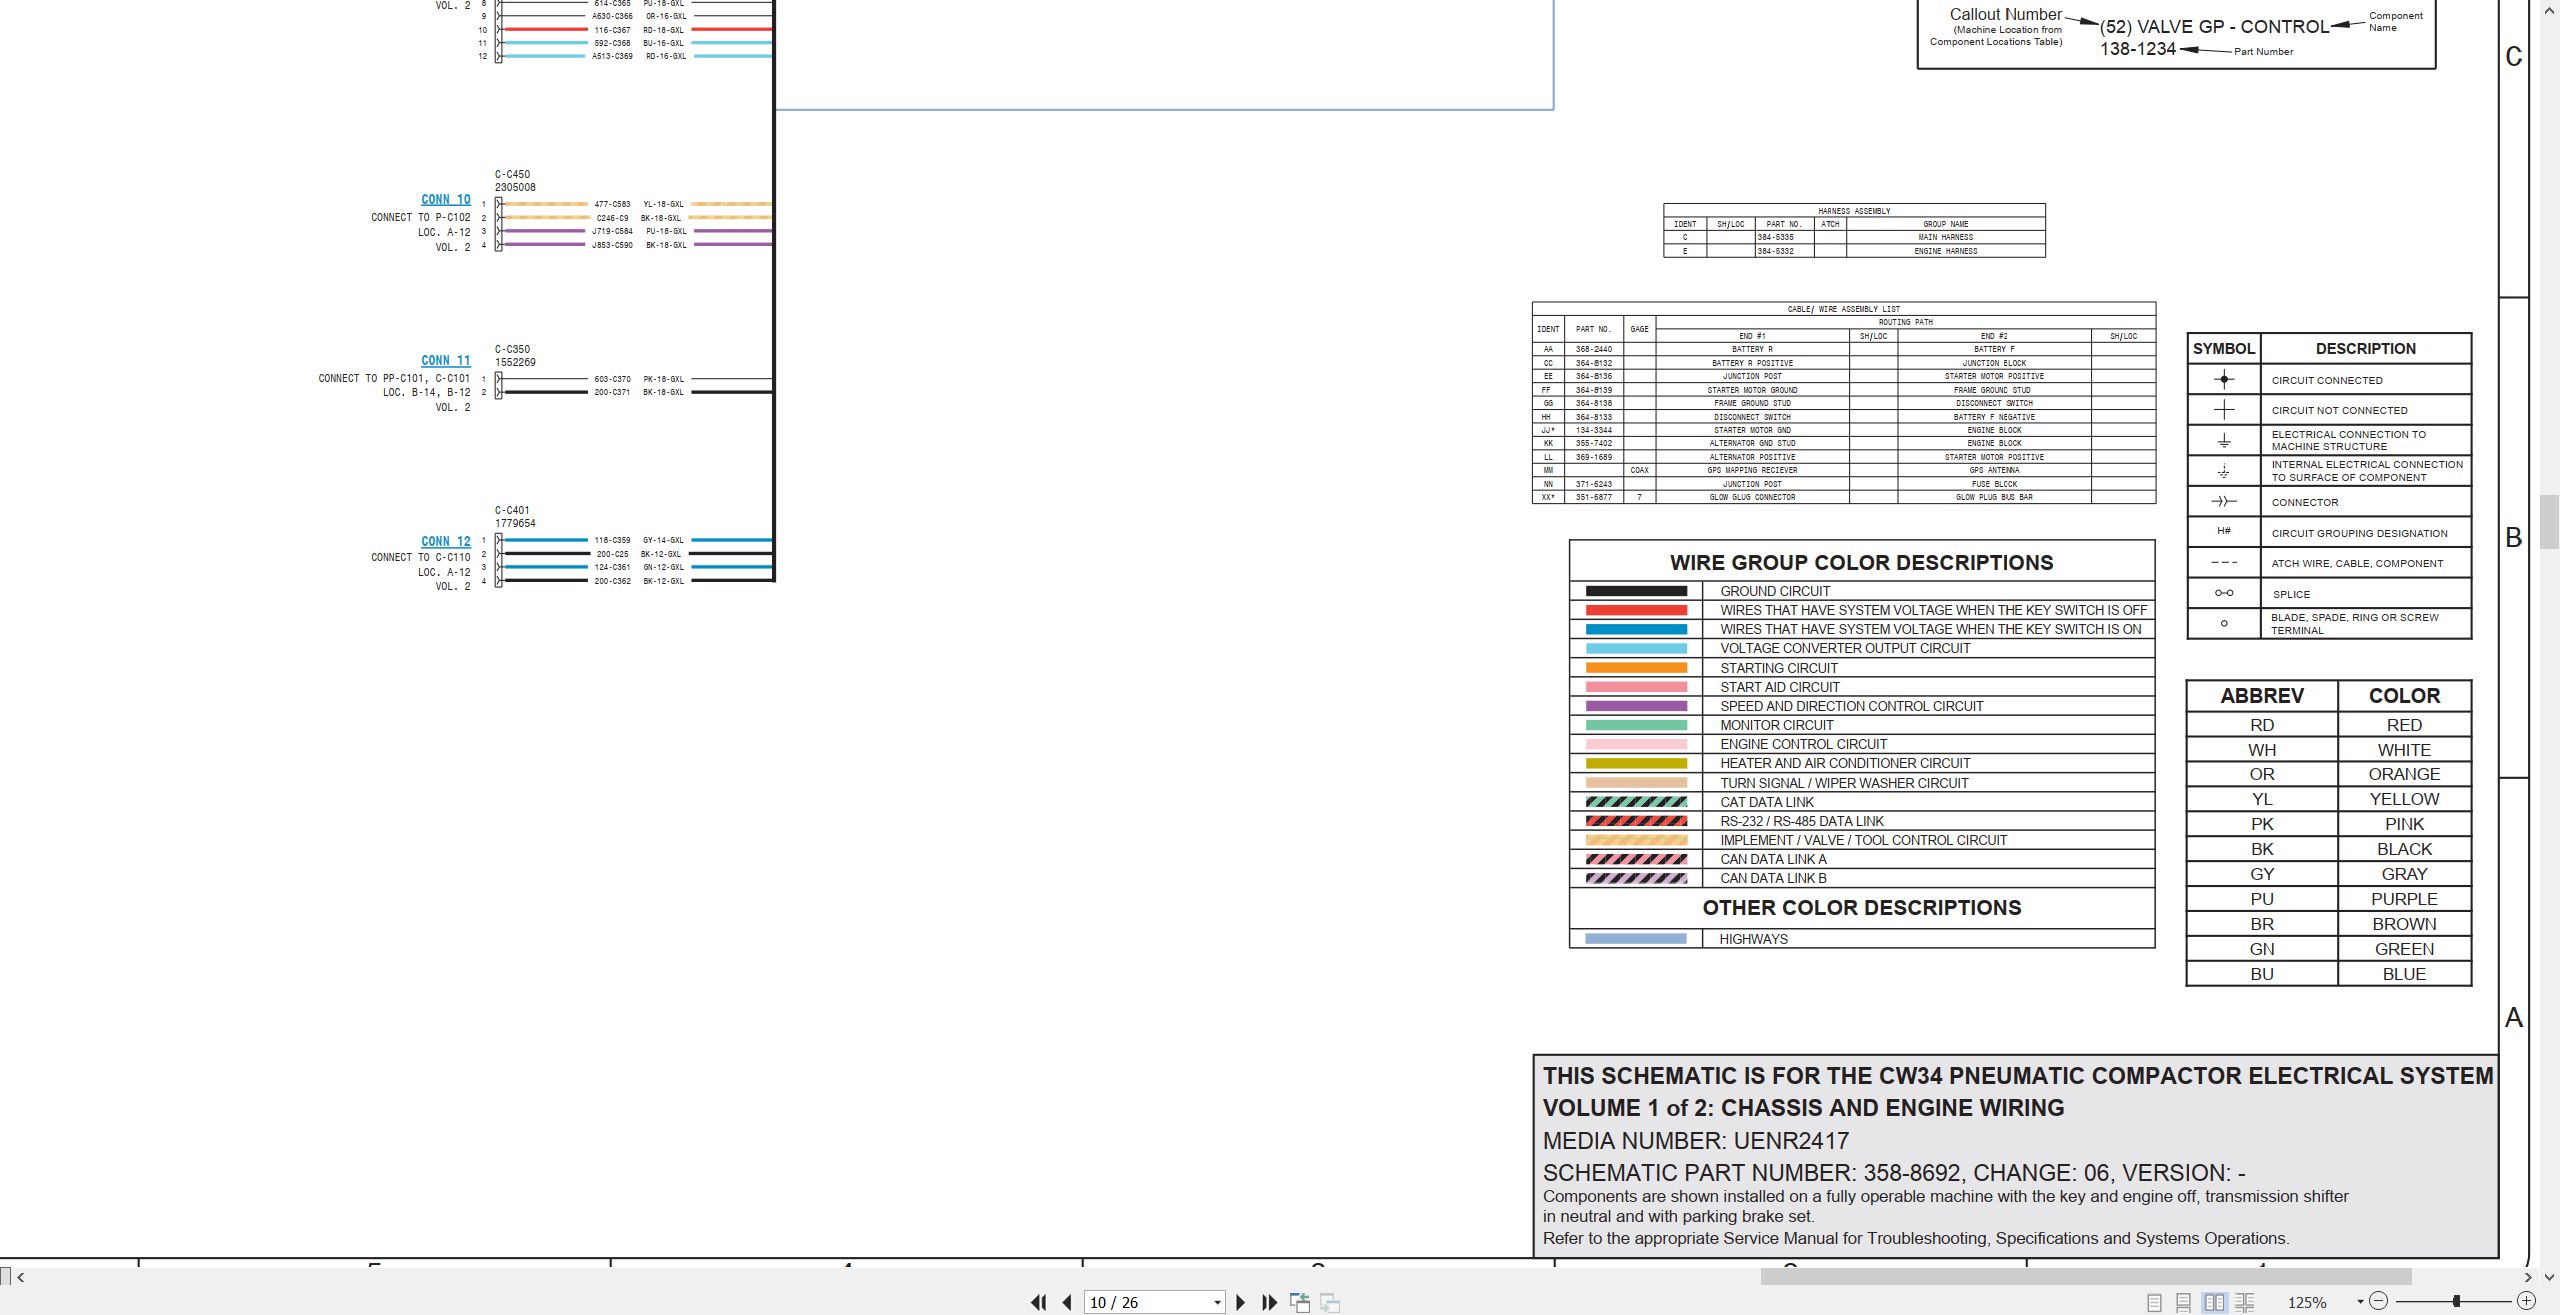Image resolution: width=2560 pixels, height=1315 pixels.
Task: Click the striped CAT Data Link swatch
Action: pyautogui.click(x=1636, y=802)
